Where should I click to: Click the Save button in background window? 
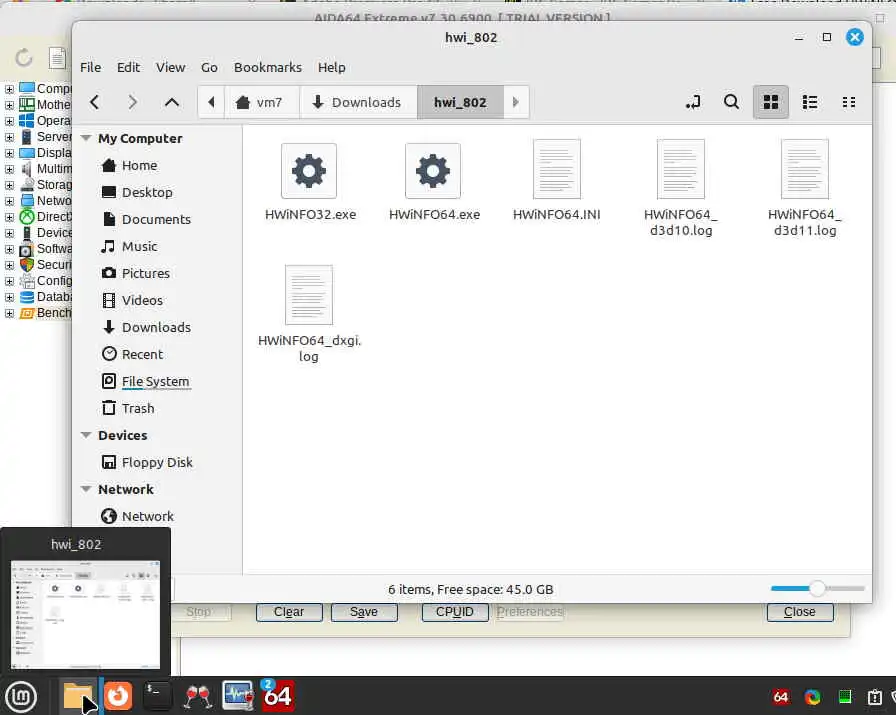[x=364, y=612]
